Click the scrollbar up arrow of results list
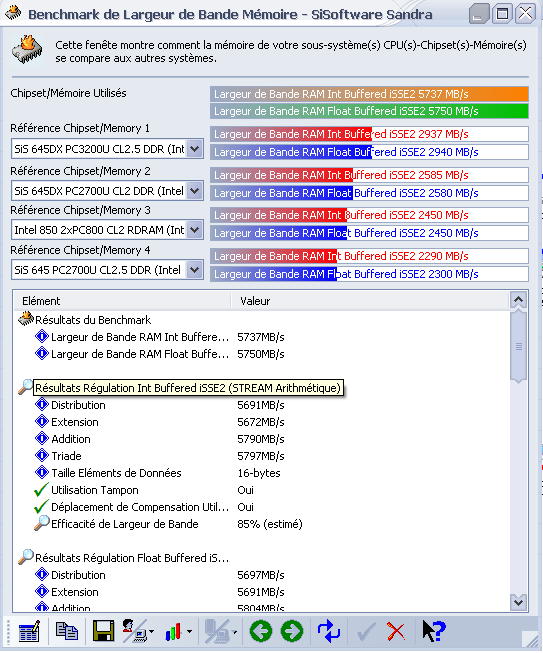Image resolution: width=543 pixels, height=653 pixels. (518, 300)
